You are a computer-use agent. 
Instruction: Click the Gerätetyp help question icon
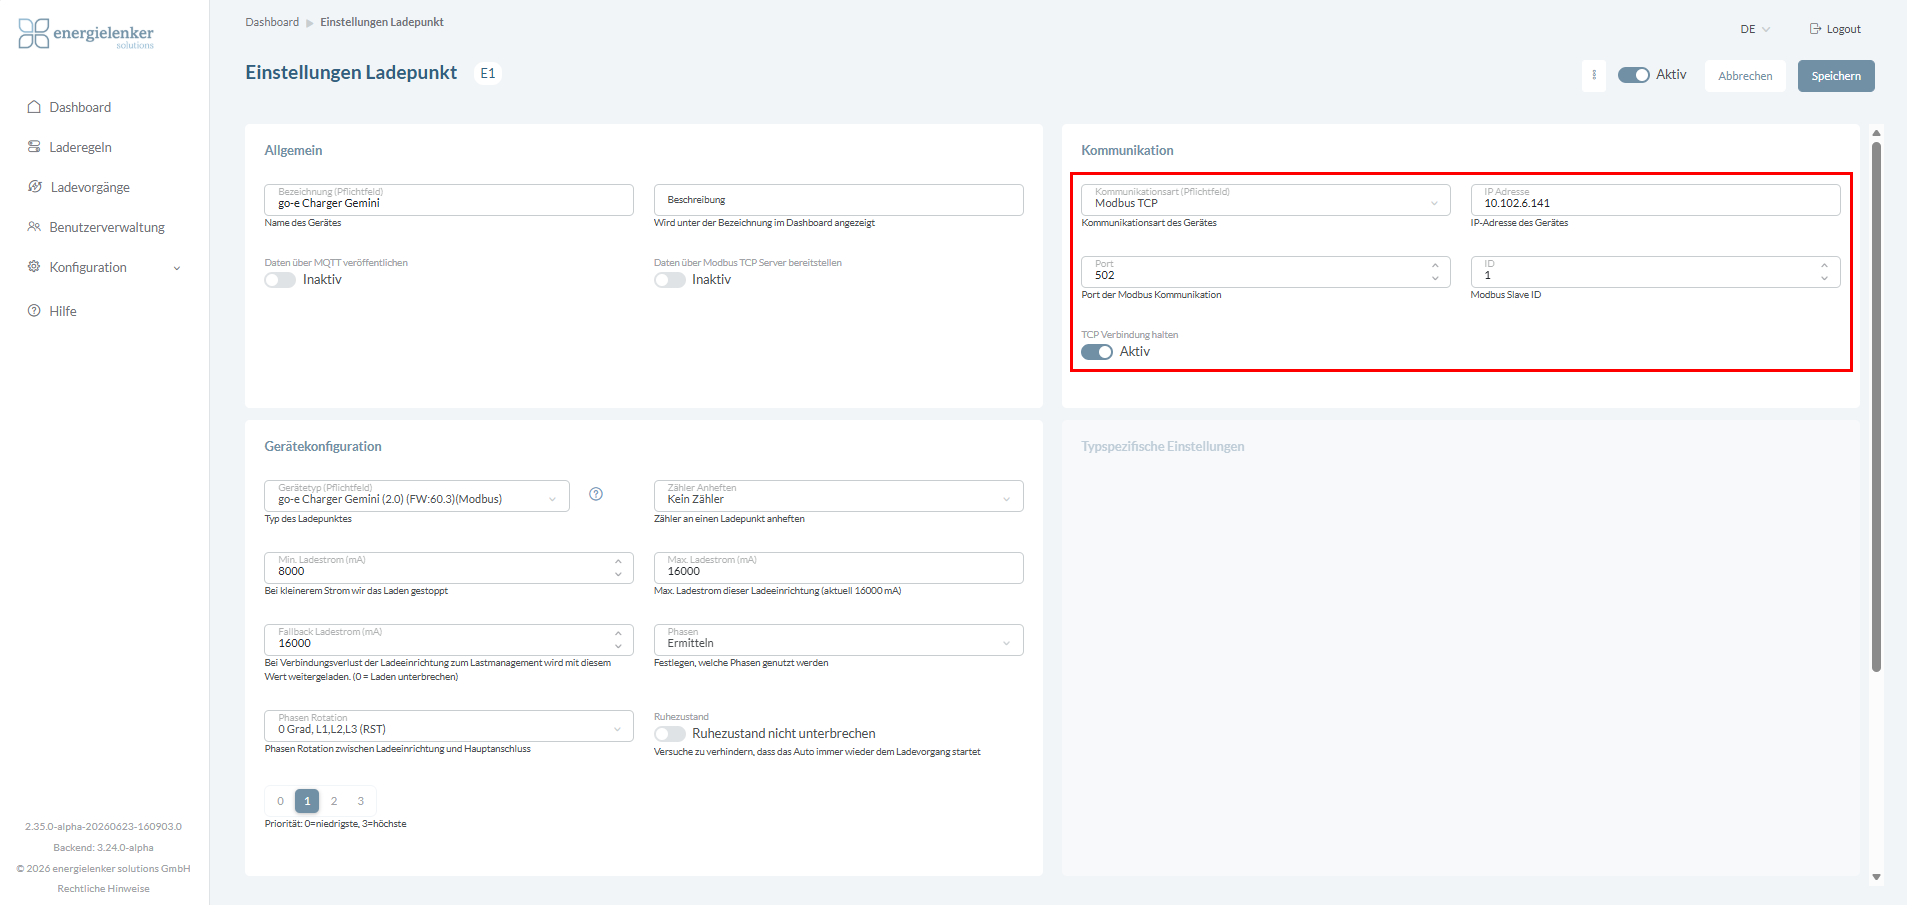596,494
